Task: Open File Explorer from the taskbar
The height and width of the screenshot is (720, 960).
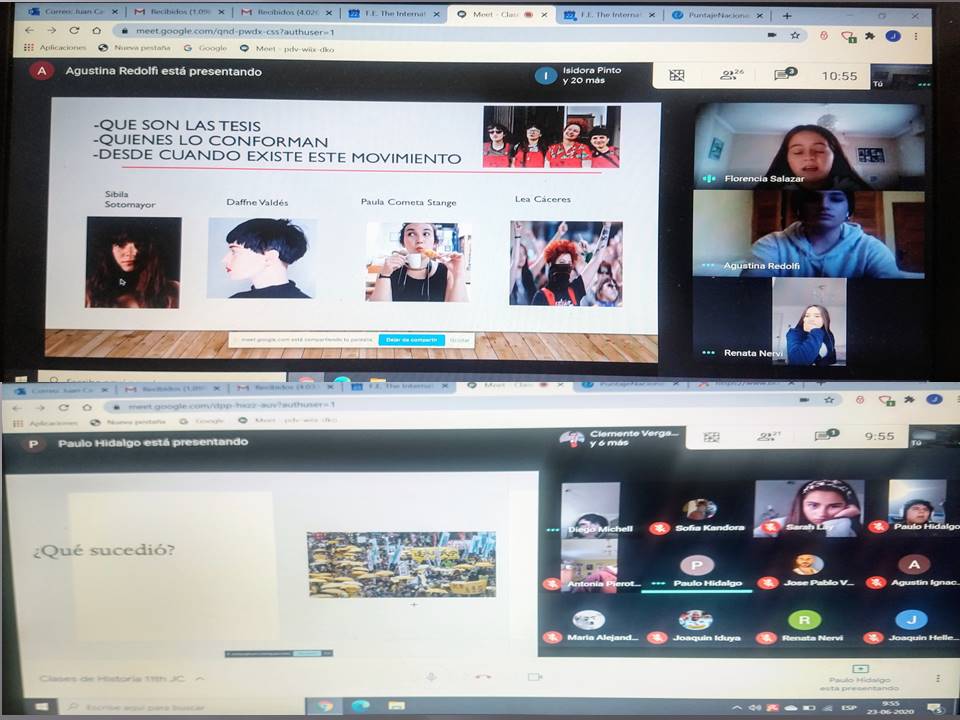Action: click(396, 706)
